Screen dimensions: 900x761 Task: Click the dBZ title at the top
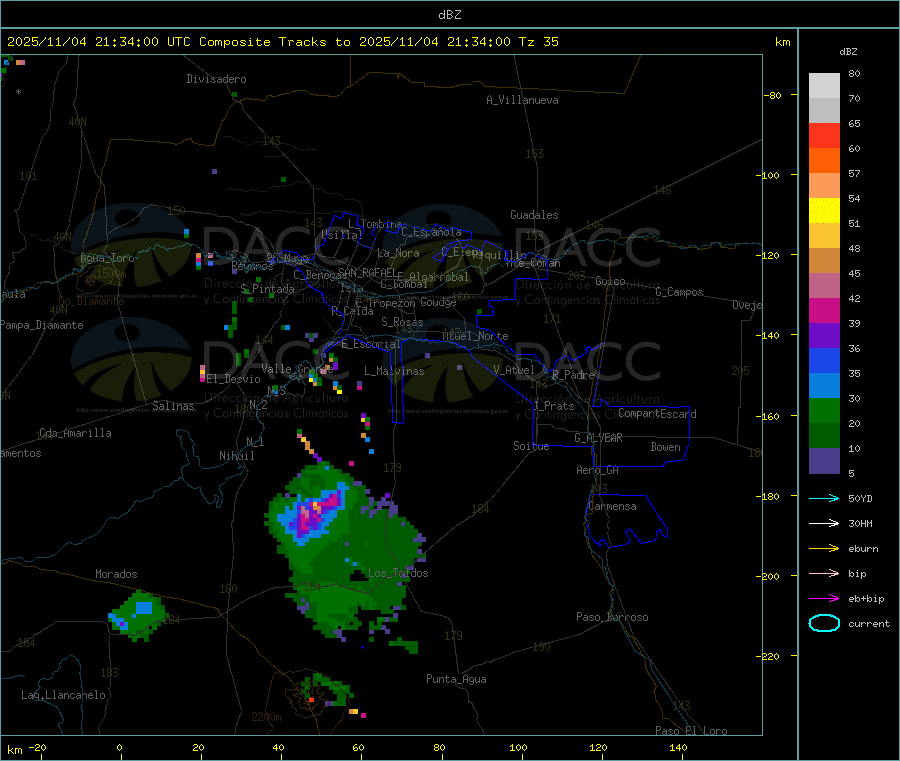click(450, 14)
